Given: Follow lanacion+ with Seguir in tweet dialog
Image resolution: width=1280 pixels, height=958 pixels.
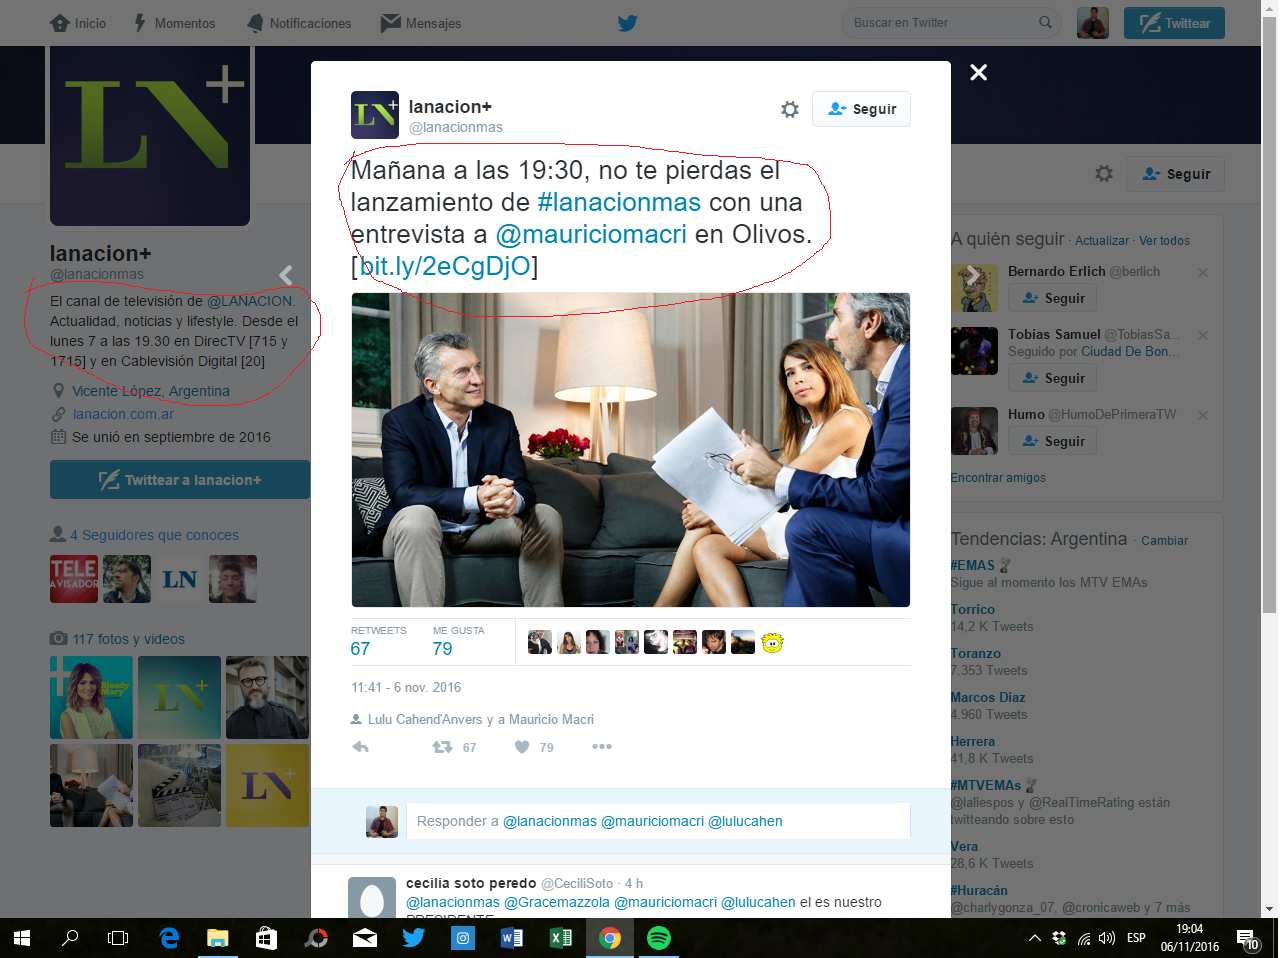Looking at the screenshot, I should click(x=861, y=109).
